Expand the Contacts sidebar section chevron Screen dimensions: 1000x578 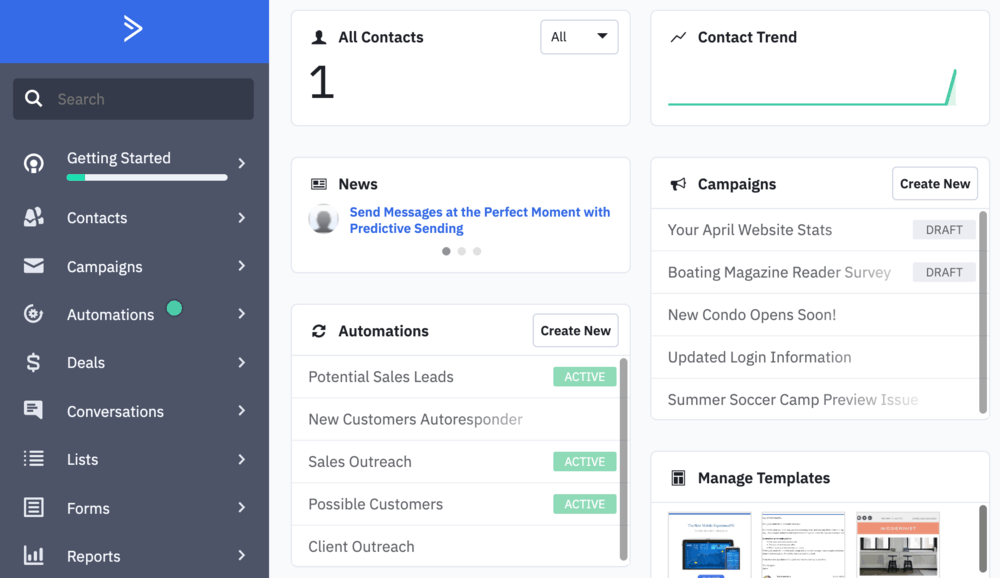[241, 217]
